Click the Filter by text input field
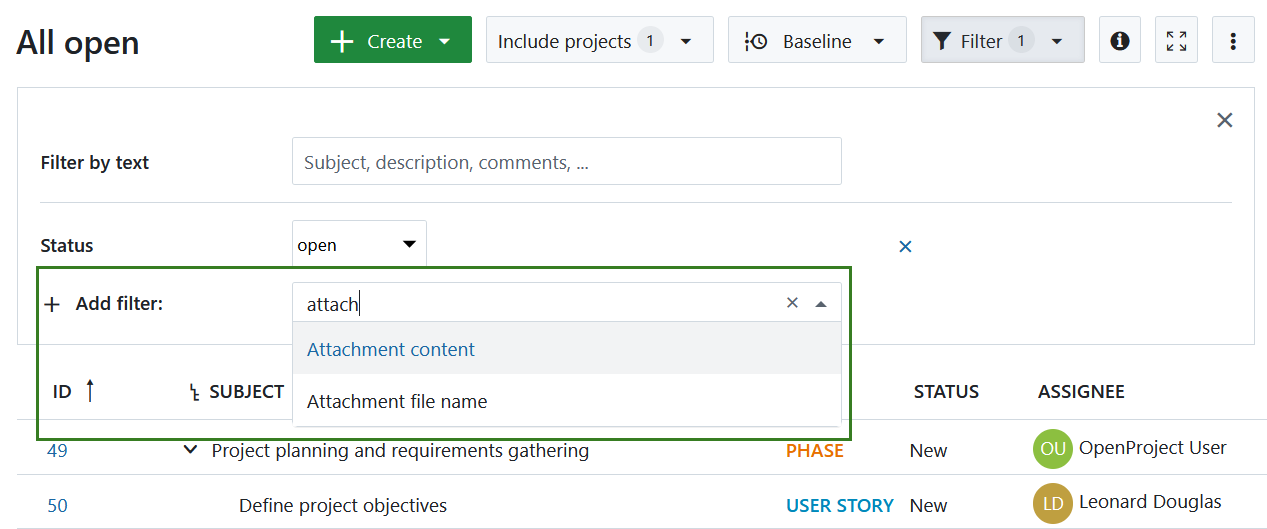 point(566,162)
